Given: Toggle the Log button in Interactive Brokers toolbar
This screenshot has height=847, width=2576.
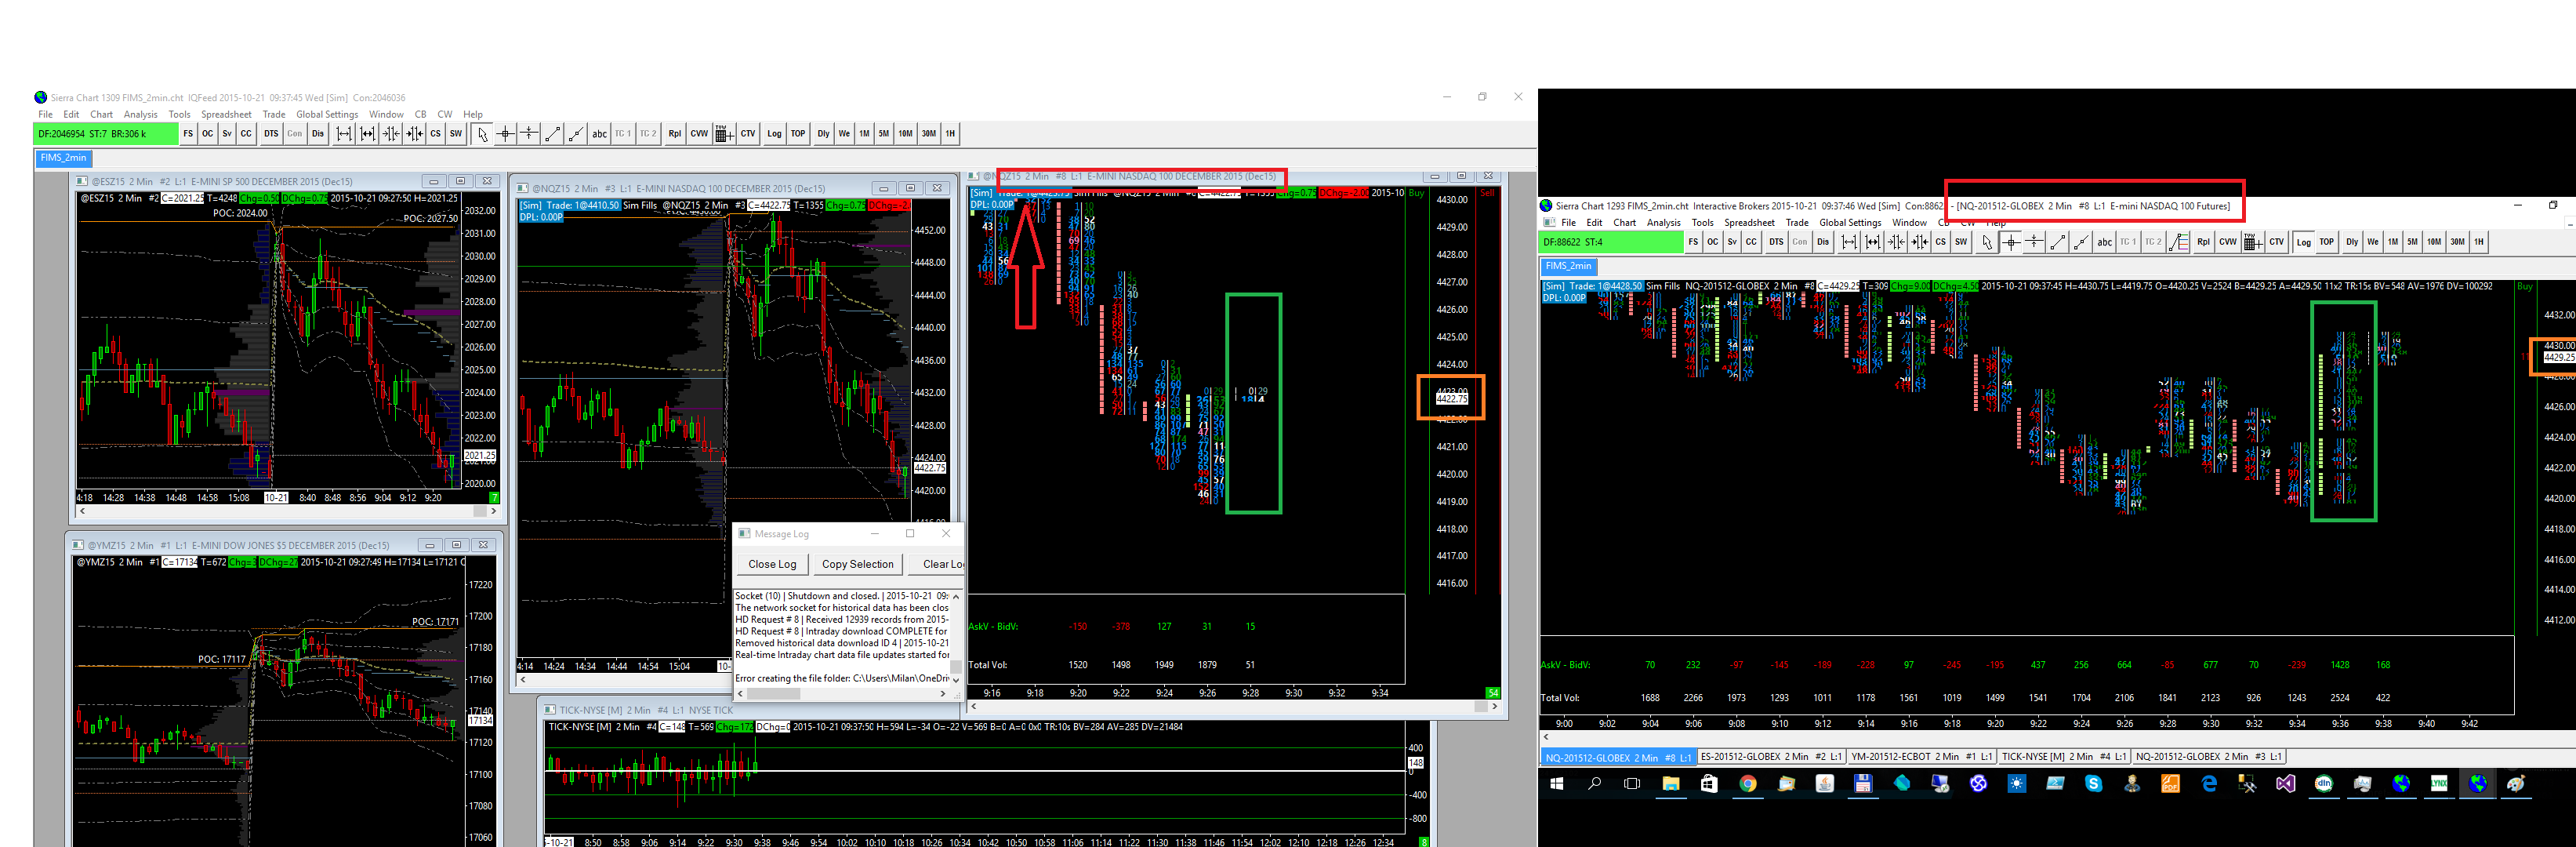Looking at the screenshot, I should [x=2303, y=242].
